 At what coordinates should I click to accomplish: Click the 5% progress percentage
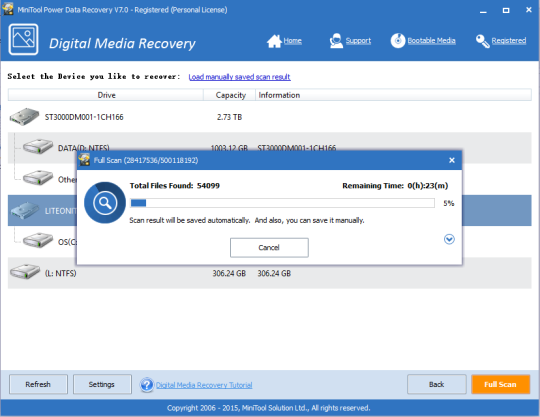[449, 203]
